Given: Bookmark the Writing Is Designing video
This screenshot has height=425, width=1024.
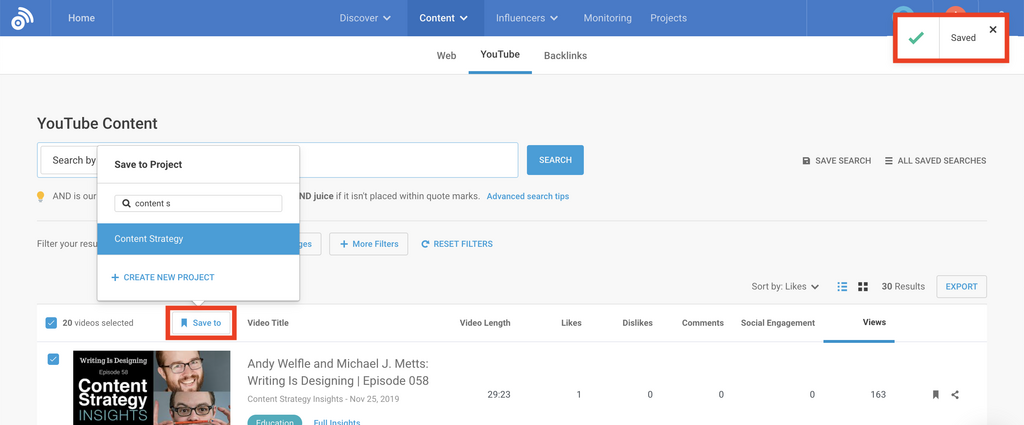Looking at the screenshot, I should [x=936, y=395].
